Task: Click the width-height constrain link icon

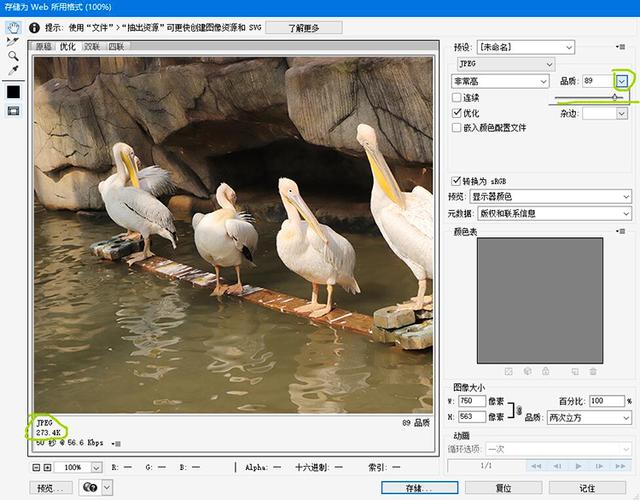Action: pyautogui.click(x=519, y=409)
